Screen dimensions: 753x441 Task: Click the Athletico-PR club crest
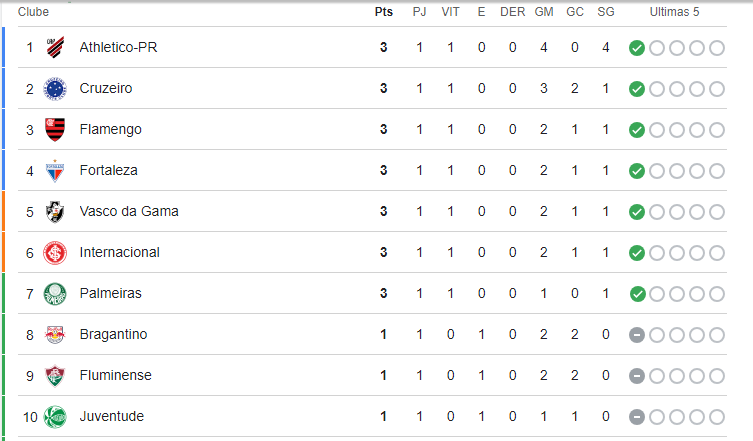(55, 47)
